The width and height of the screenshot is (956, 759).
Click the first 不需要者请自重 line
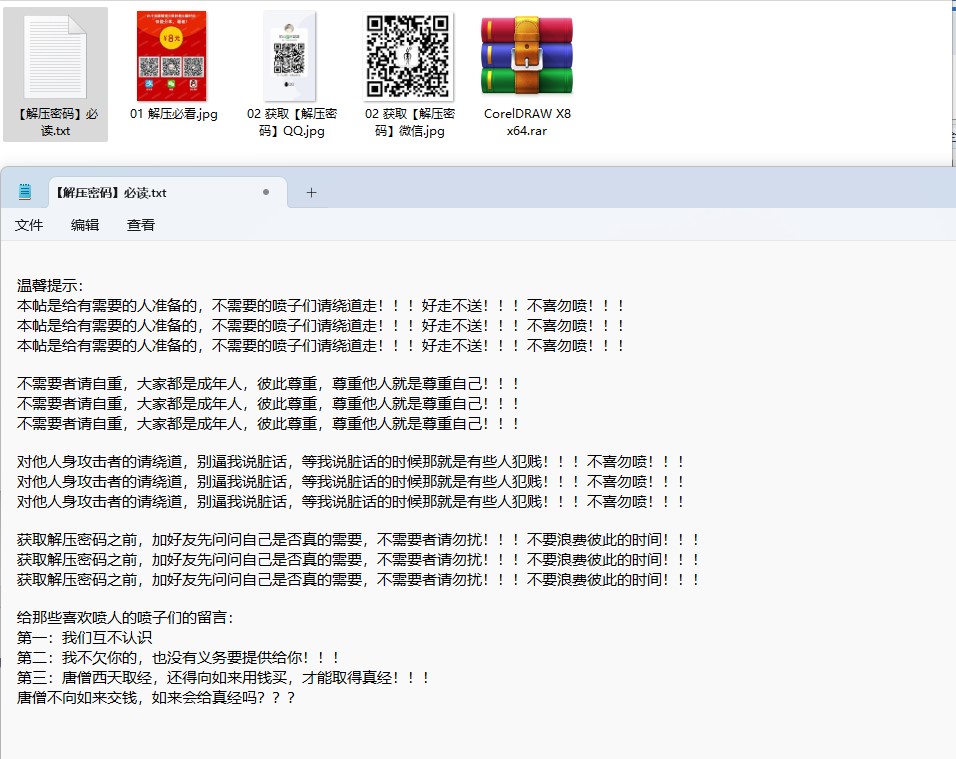268,383
